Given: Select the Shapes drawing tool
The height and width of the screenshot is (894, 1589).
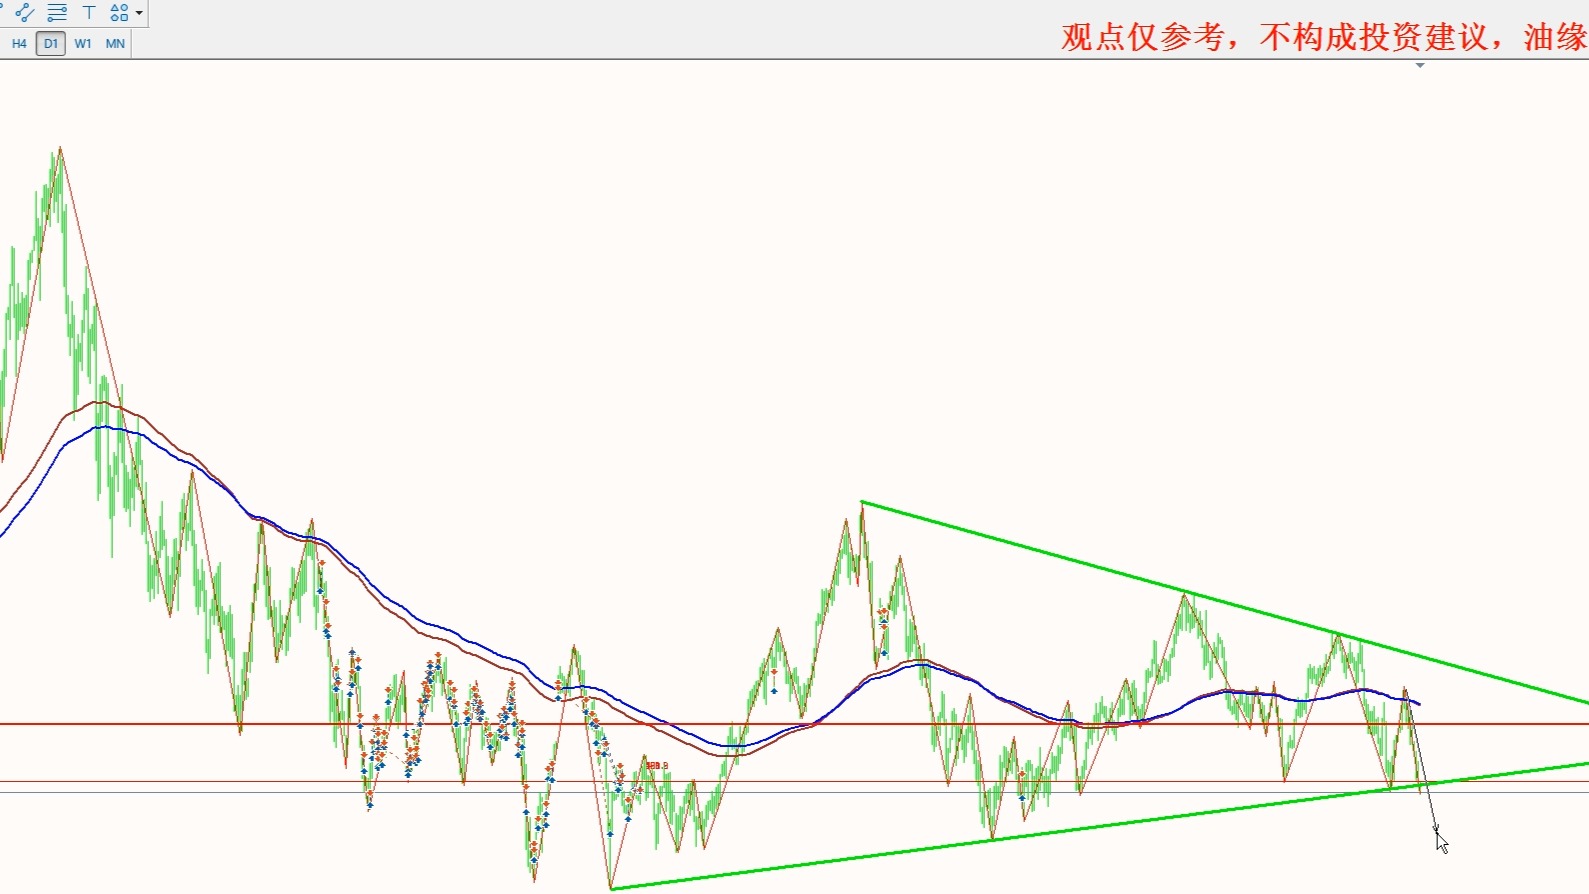Looking at the screenshot, I should 119,13.
